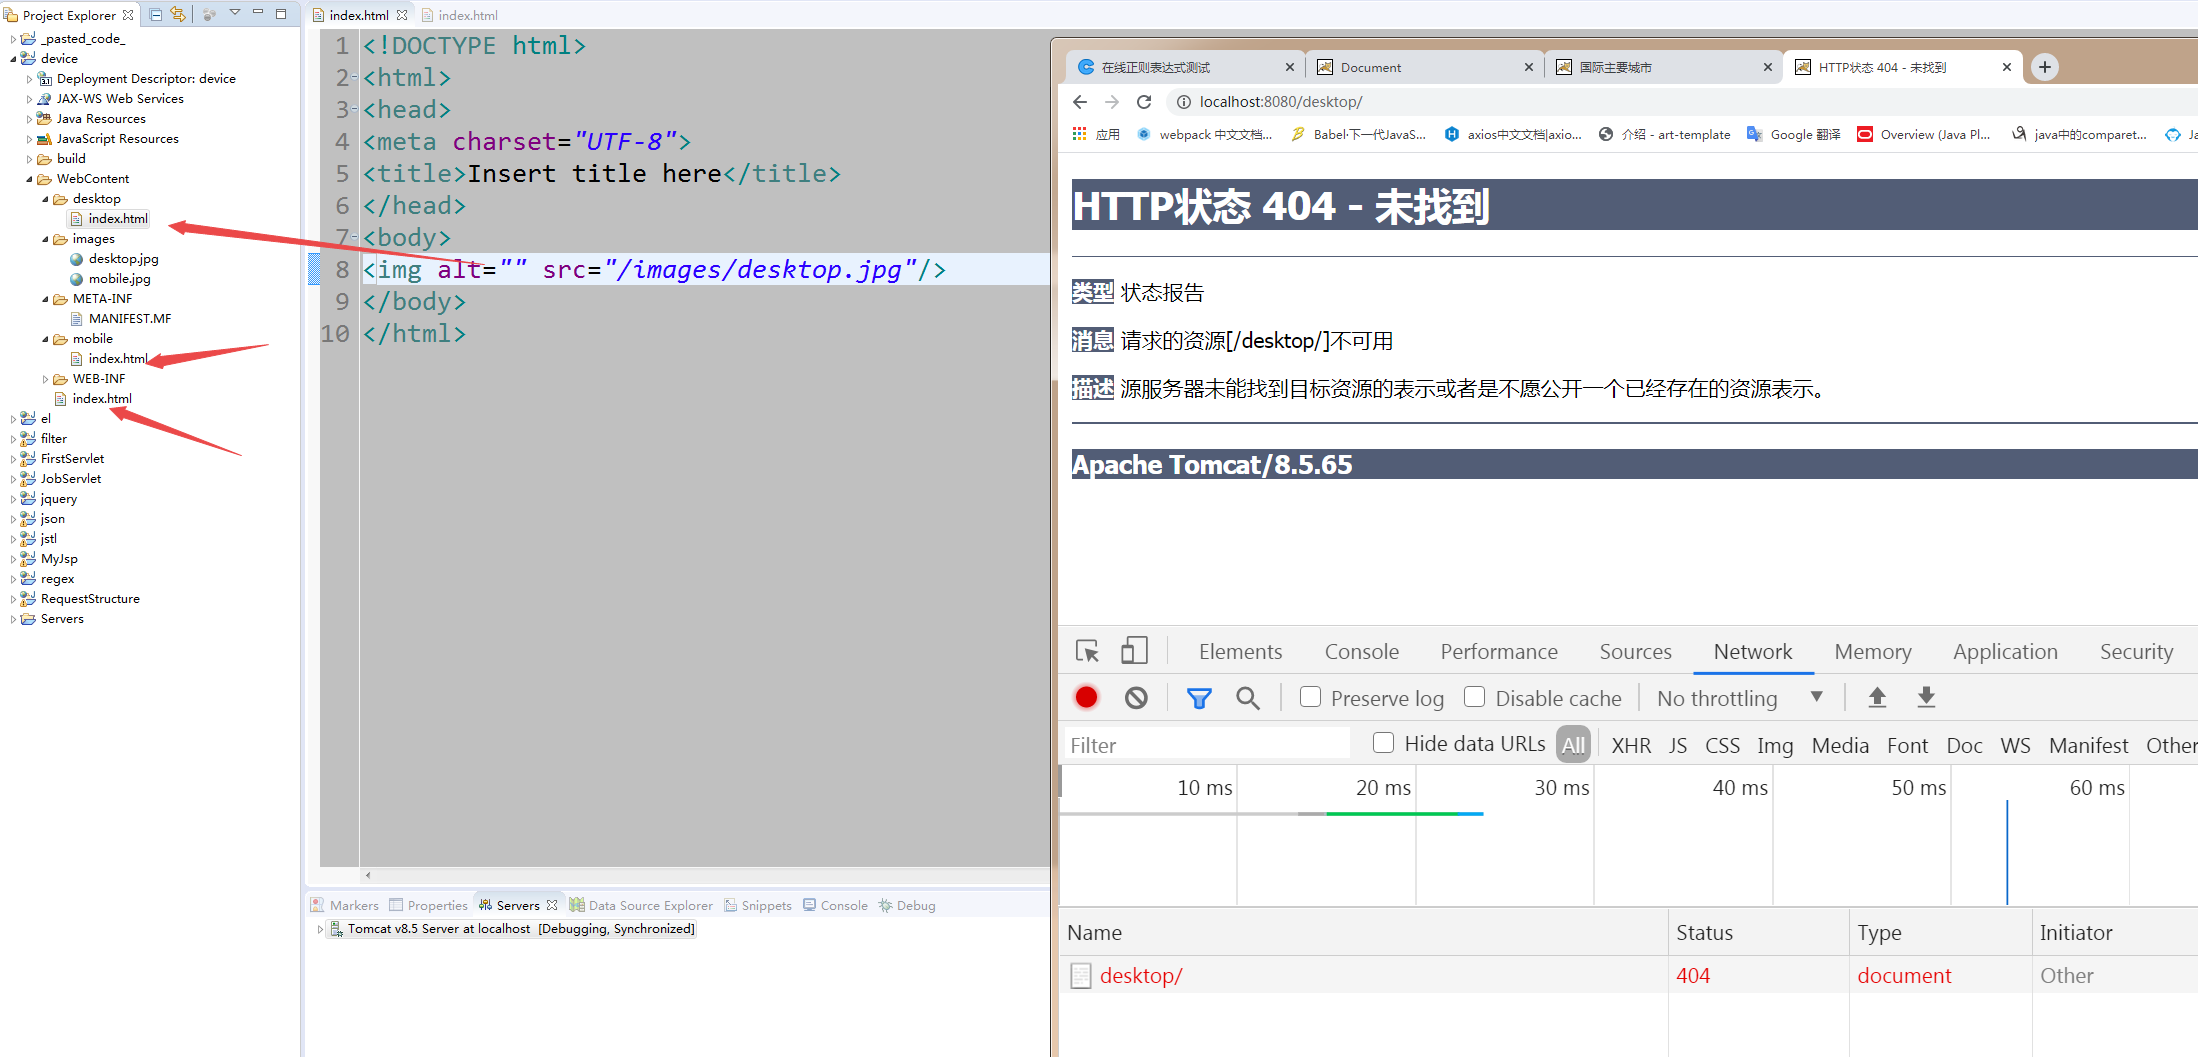Open the No throttling dropdown
The image size is (2198, 1057).
(x=1740, y=697)
